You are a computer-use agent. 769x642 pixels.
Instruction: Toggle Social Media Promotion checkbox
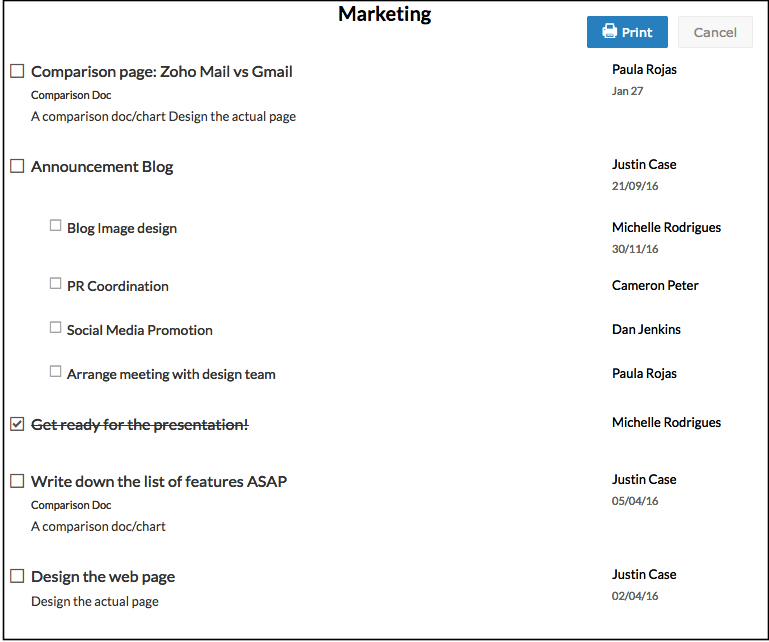tap(56, 328)
